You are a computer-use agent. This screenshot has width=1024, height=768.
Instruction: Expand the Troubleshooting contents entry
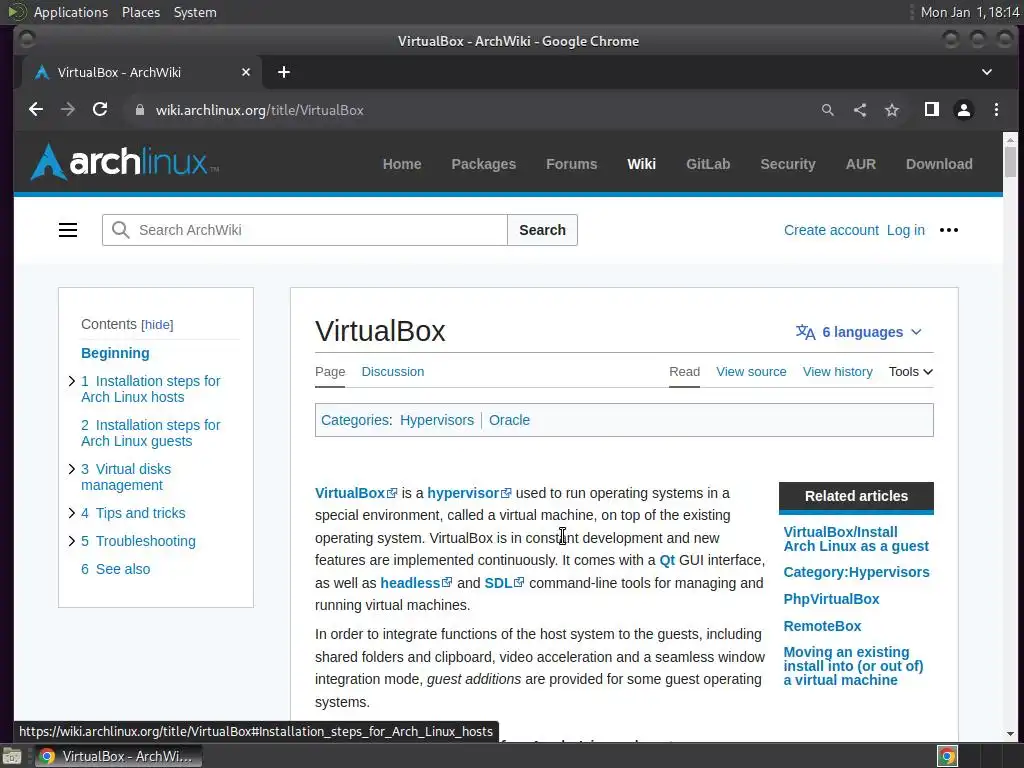click(72, 541)
